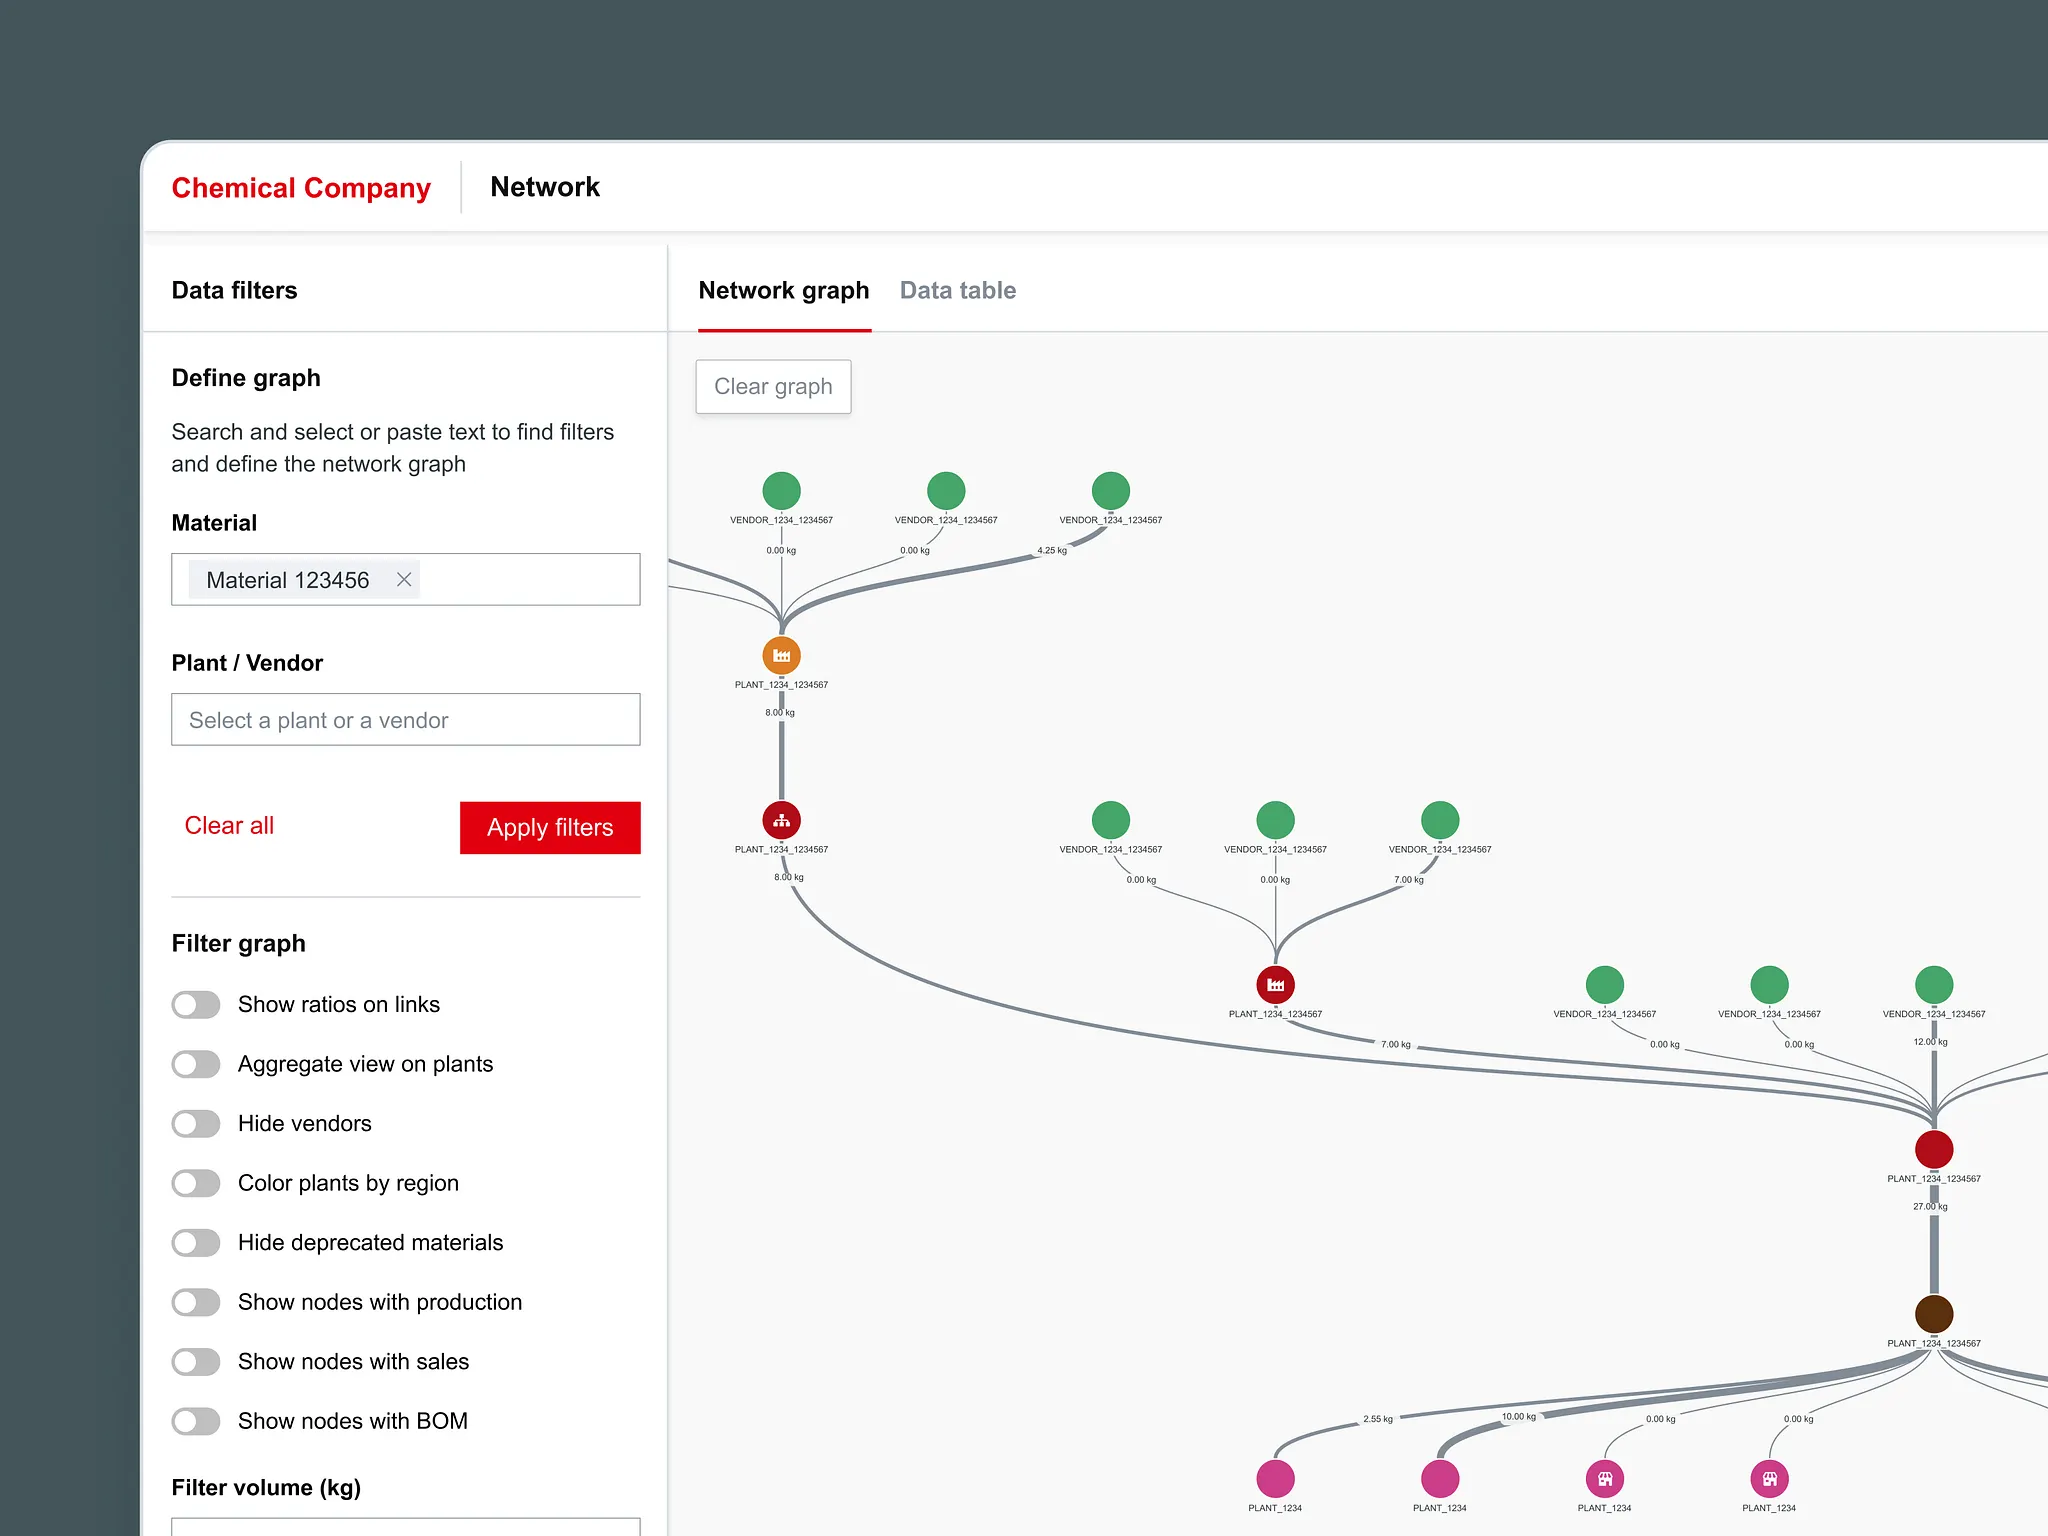Open the Plant / Vendor selector

(405, 720)
